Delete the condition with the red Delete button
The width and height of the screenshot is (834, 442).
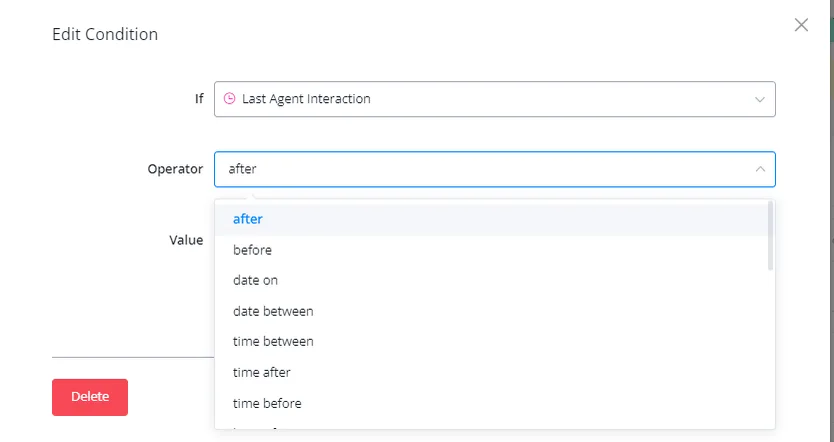(90, 397)
